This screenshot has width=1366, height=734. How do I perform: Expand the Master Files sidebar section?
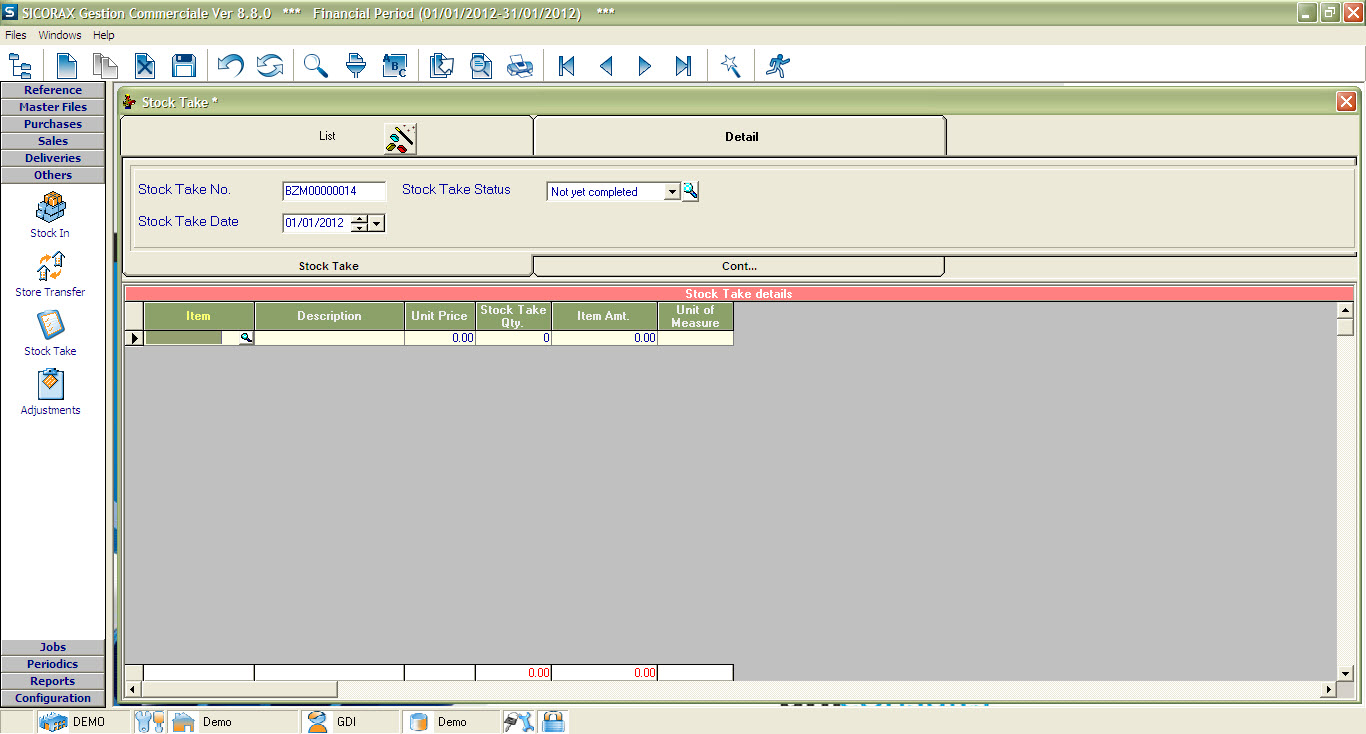(53, 107)
